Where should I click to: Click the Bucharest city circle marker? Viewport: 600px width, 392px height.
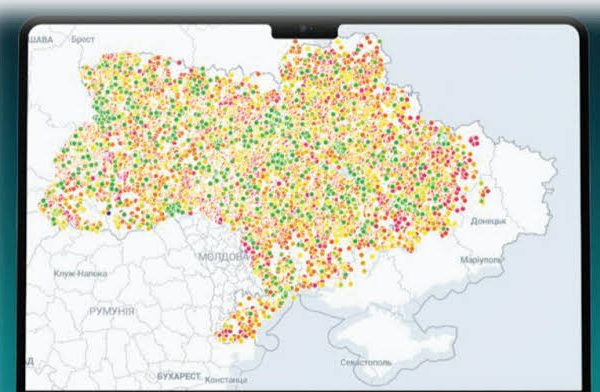(151, 376)
